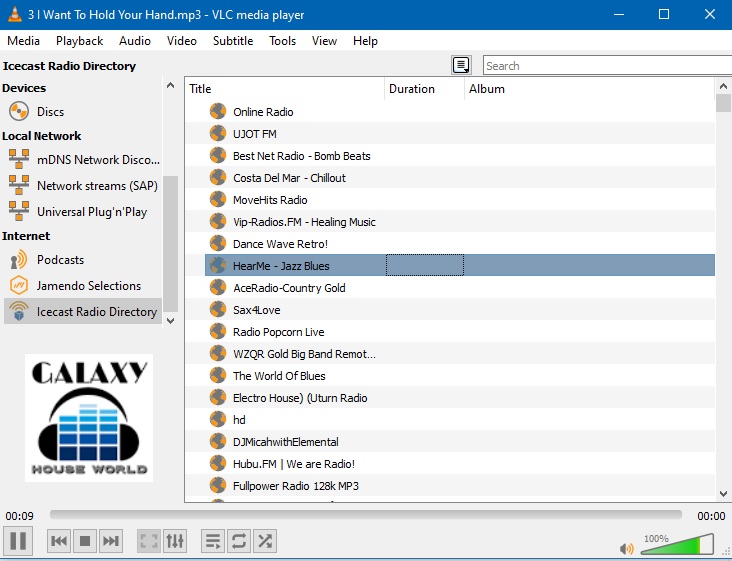Pause the current playback

(17, 541)
